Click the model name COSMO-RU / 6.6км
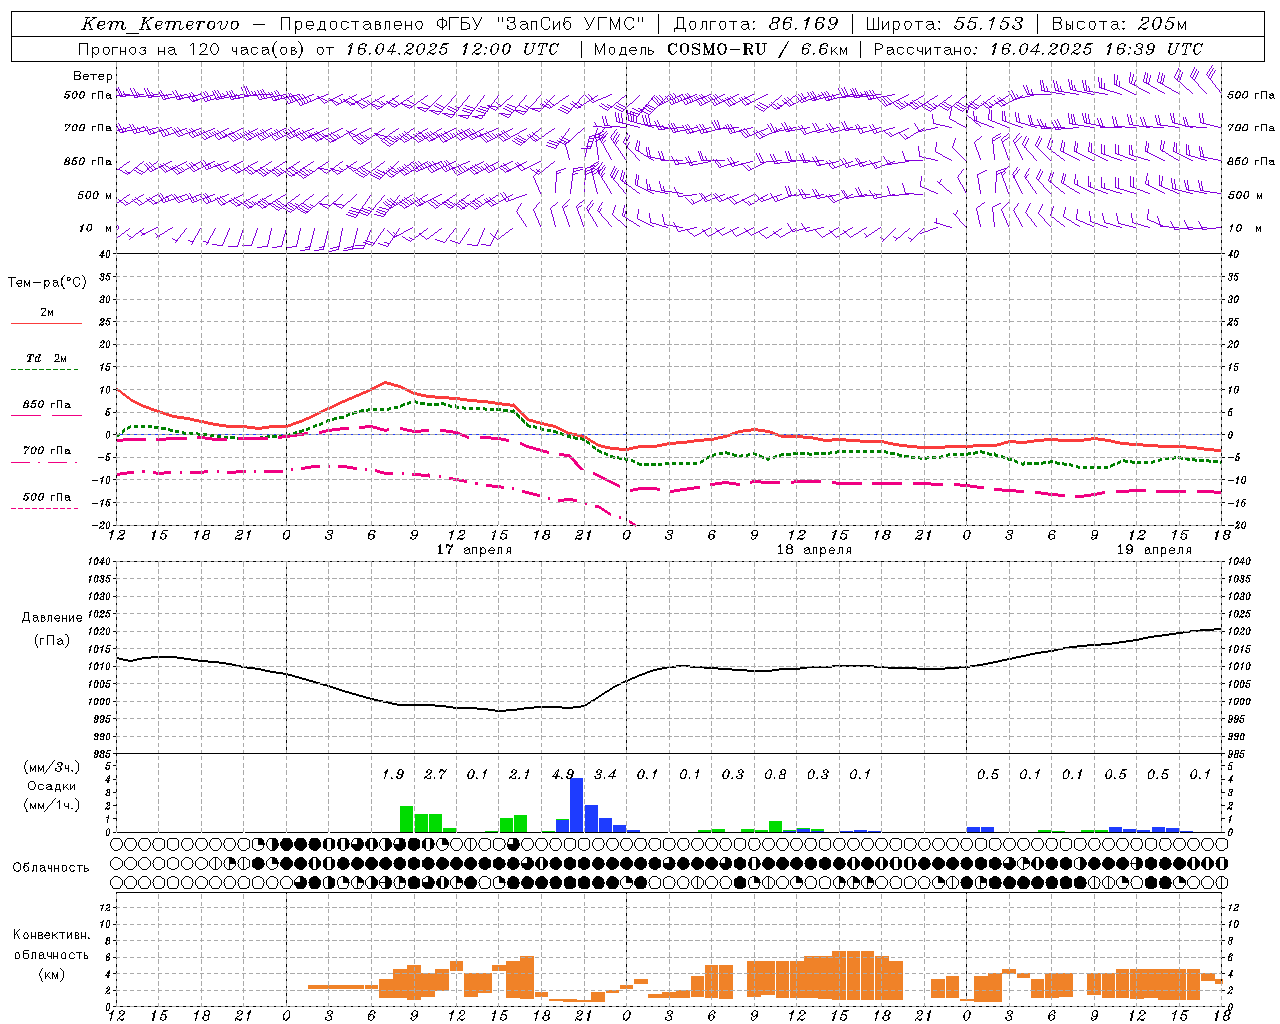Image resolution: width=1280 pixels, height=1024 pixels. (x=758, y=49)
